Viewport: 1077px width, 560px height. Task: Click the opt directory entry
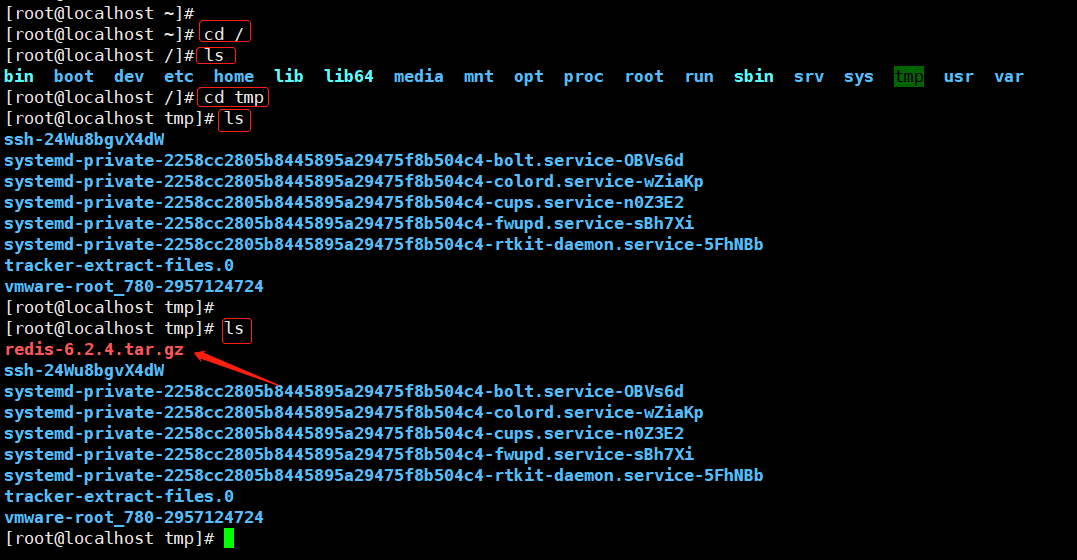pyautogui.click(x=529, y=77)
